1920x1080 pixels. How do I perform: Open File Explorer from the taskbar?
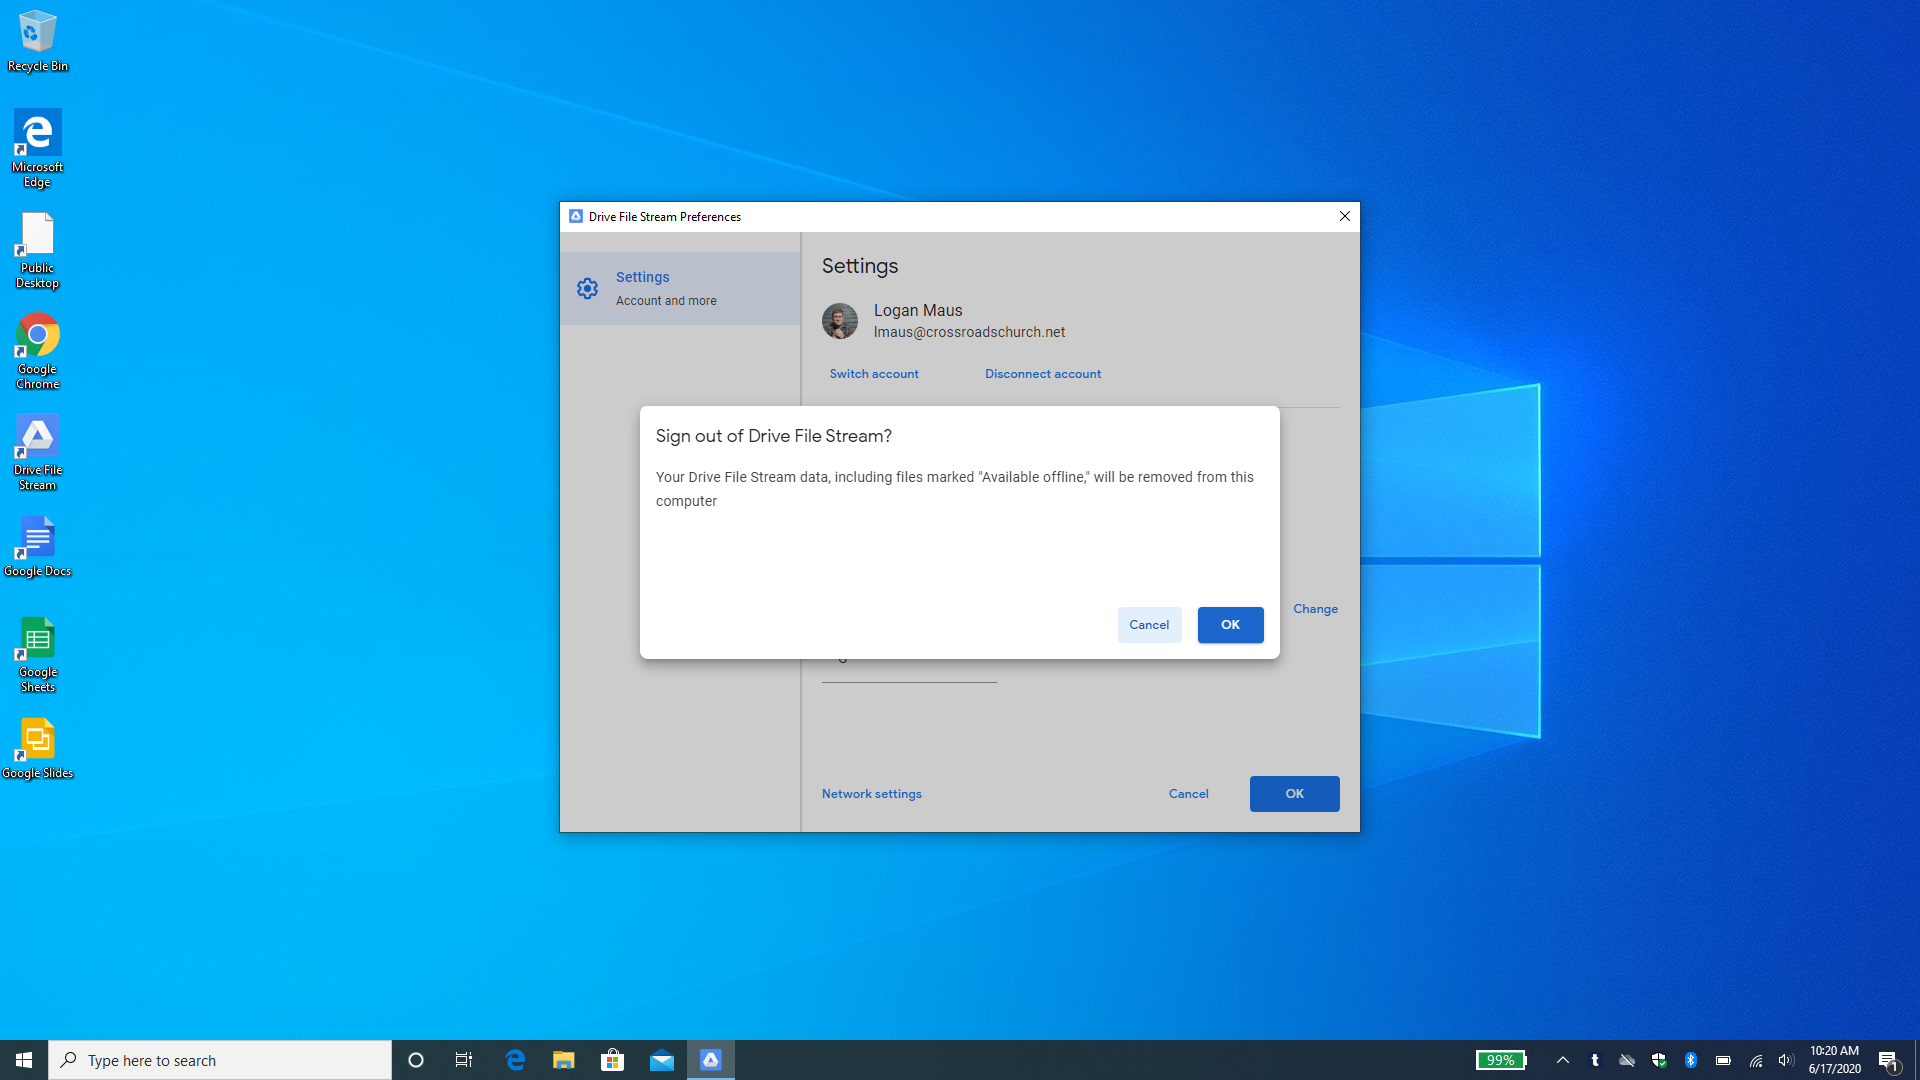tap(564, 1060)
